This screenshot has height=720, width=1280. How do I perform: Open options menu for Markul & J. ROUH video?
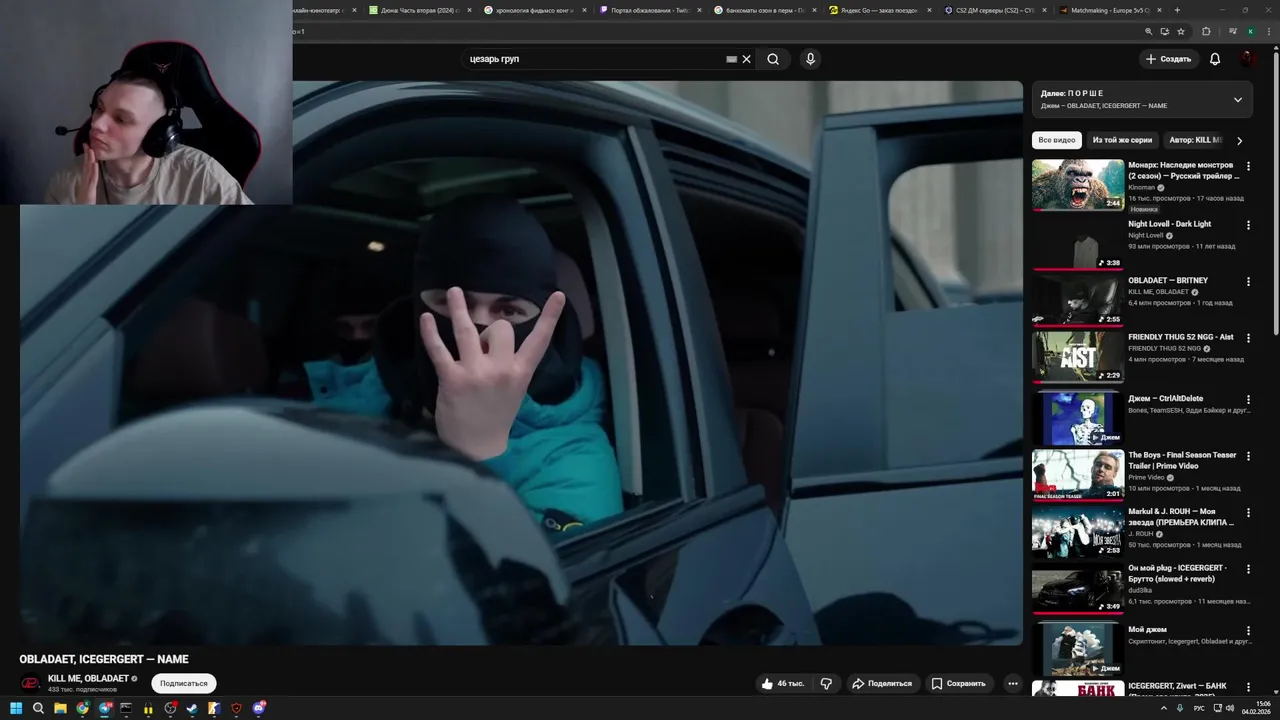(x=1248, y=513)
